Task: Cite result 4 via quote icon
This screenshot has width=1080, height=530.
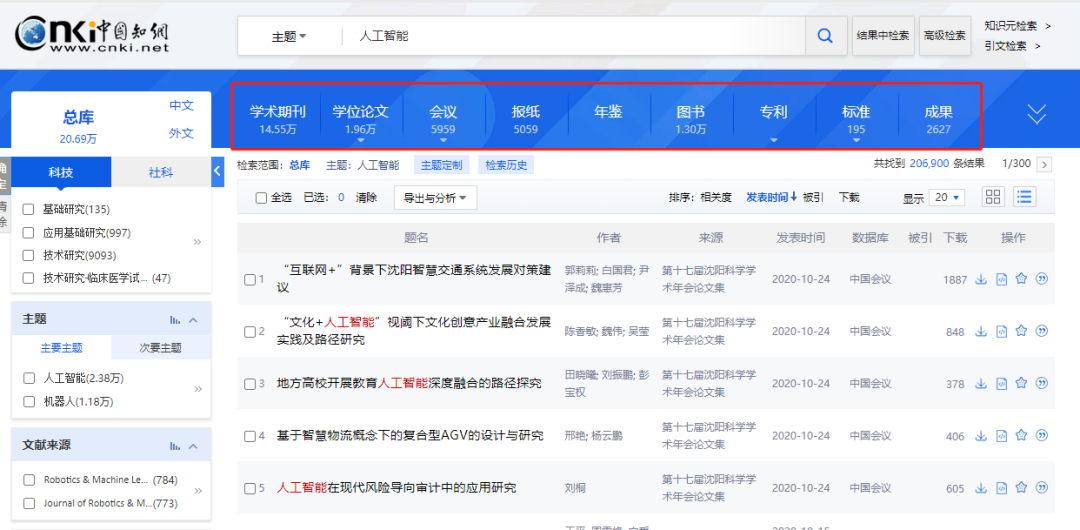Action: (x=1042, y=436)
